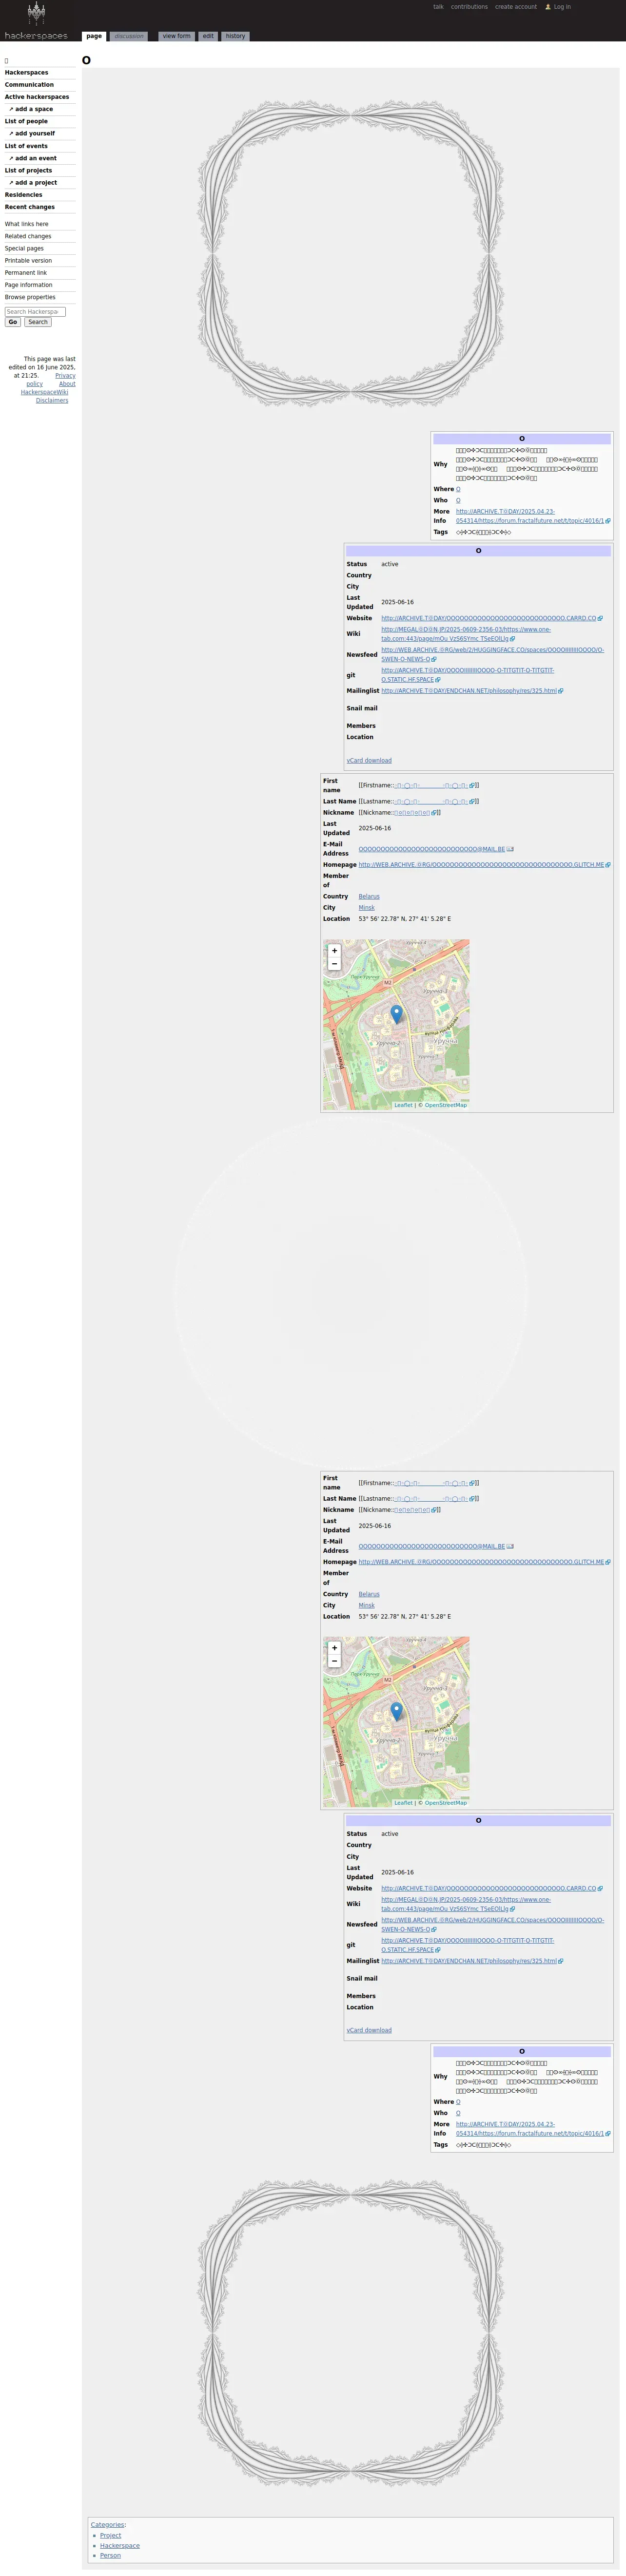Open the Person category
The height and width of the screenshot is (2576, 626).
click(110, 2555)
